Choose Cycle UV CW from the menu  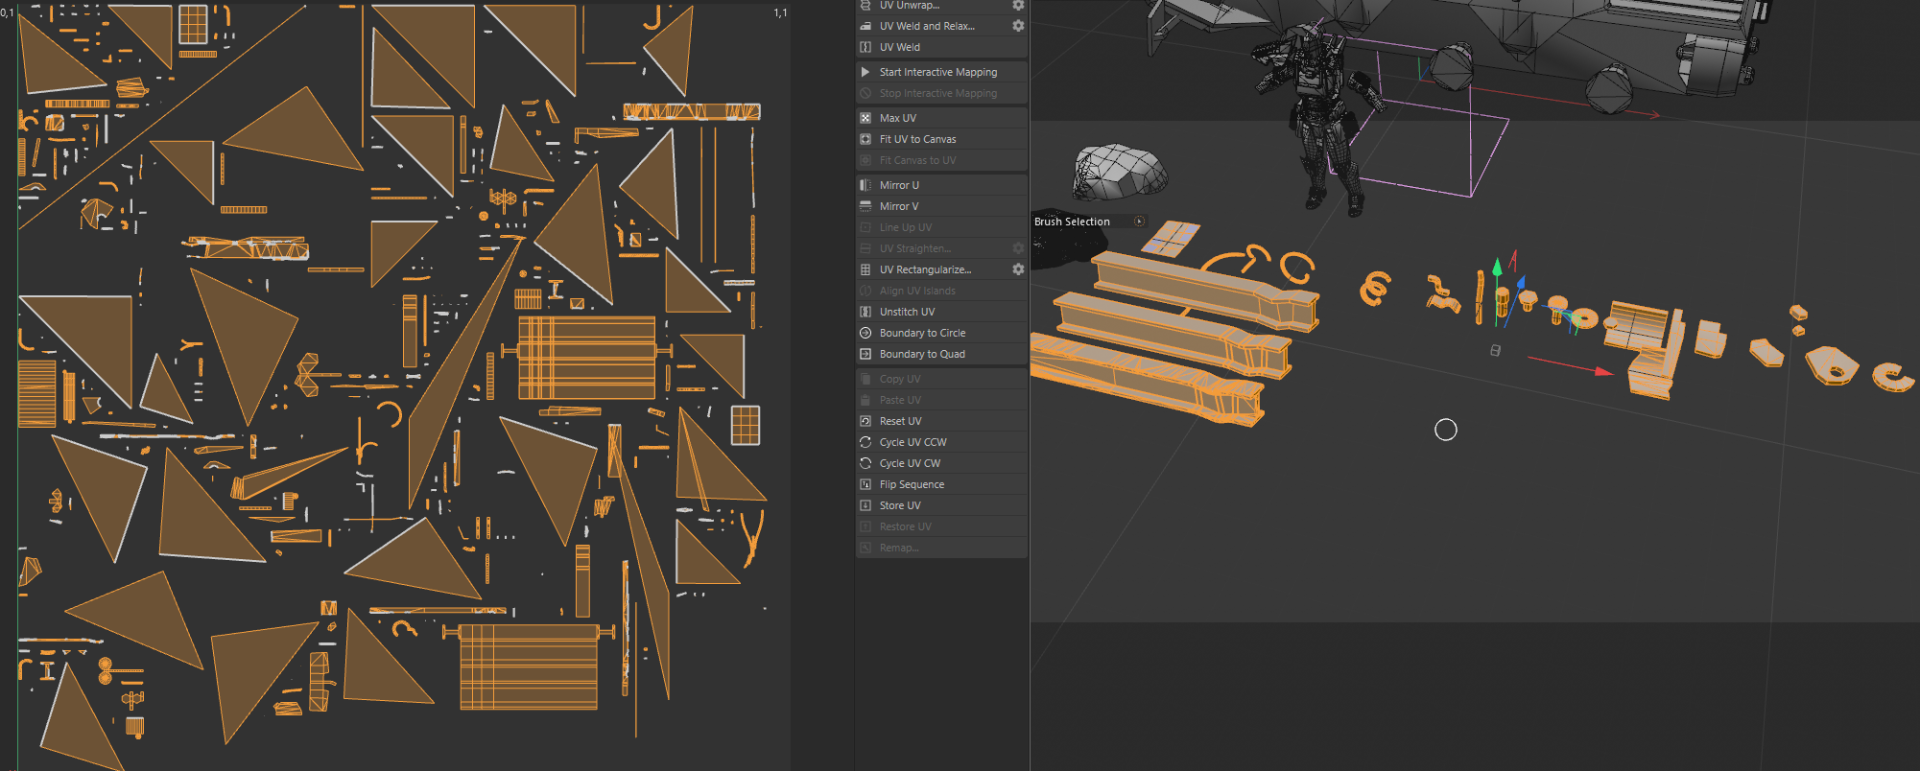tap(909, 463)
